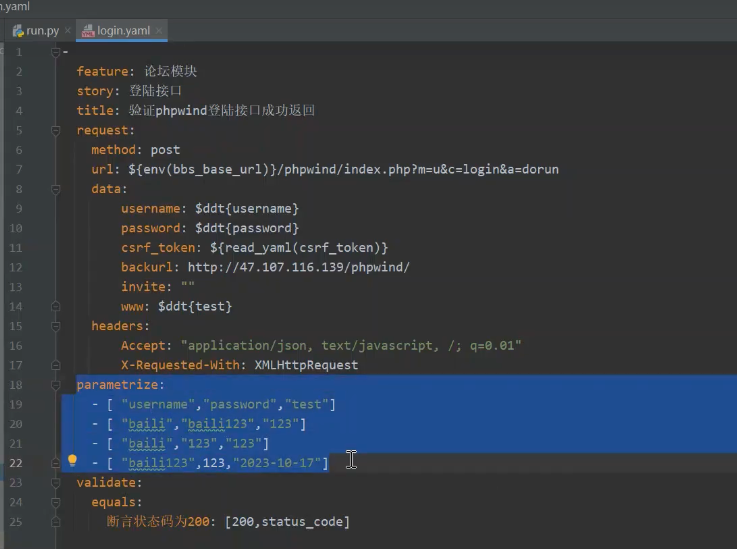Collapse the fold marker at line 1
The width and height of the screenshot is (737, 549).
click(55, 52)
